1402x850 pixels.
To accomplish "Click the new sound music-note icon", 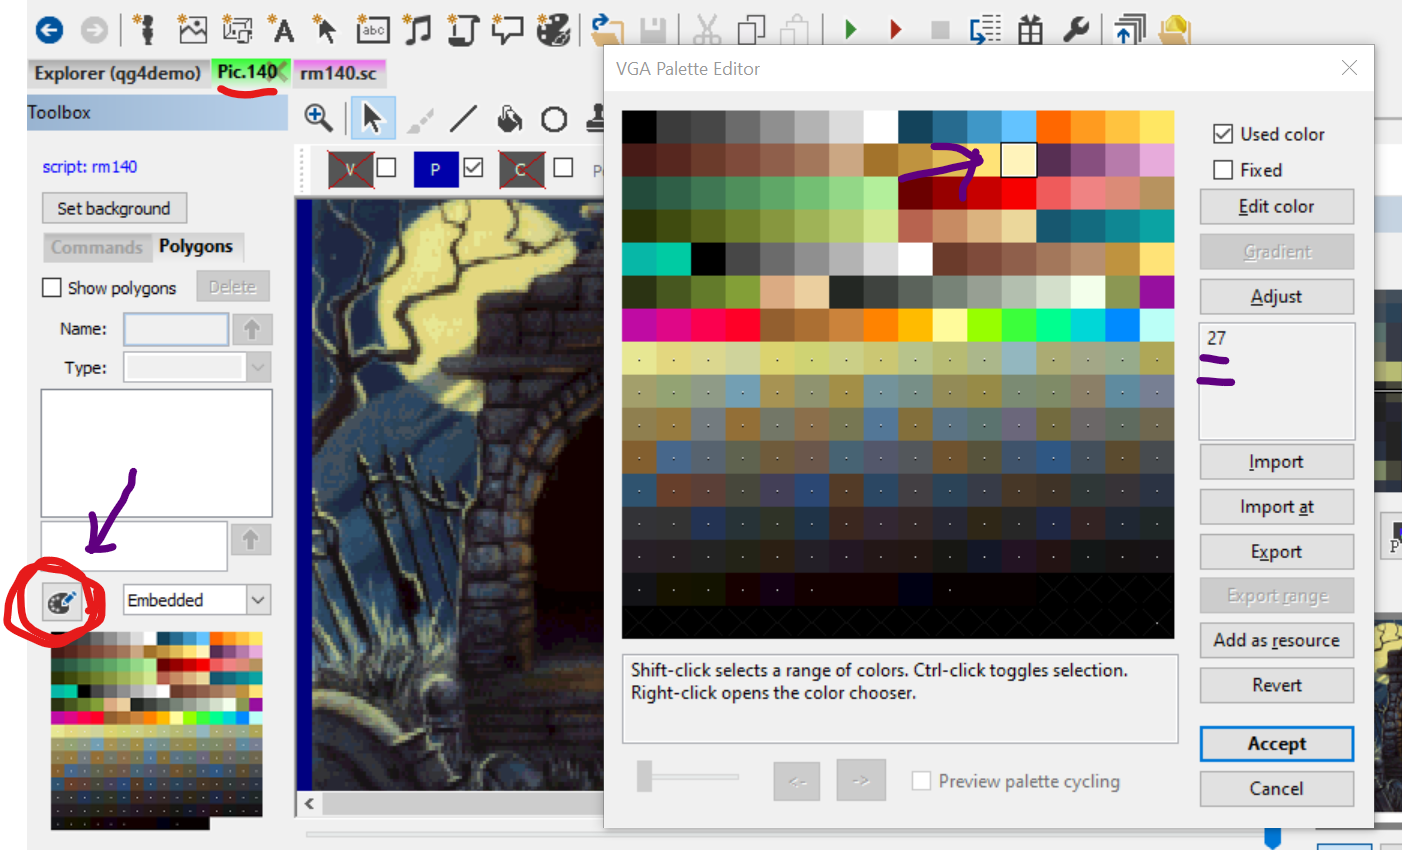I will (x=418, y=30).
